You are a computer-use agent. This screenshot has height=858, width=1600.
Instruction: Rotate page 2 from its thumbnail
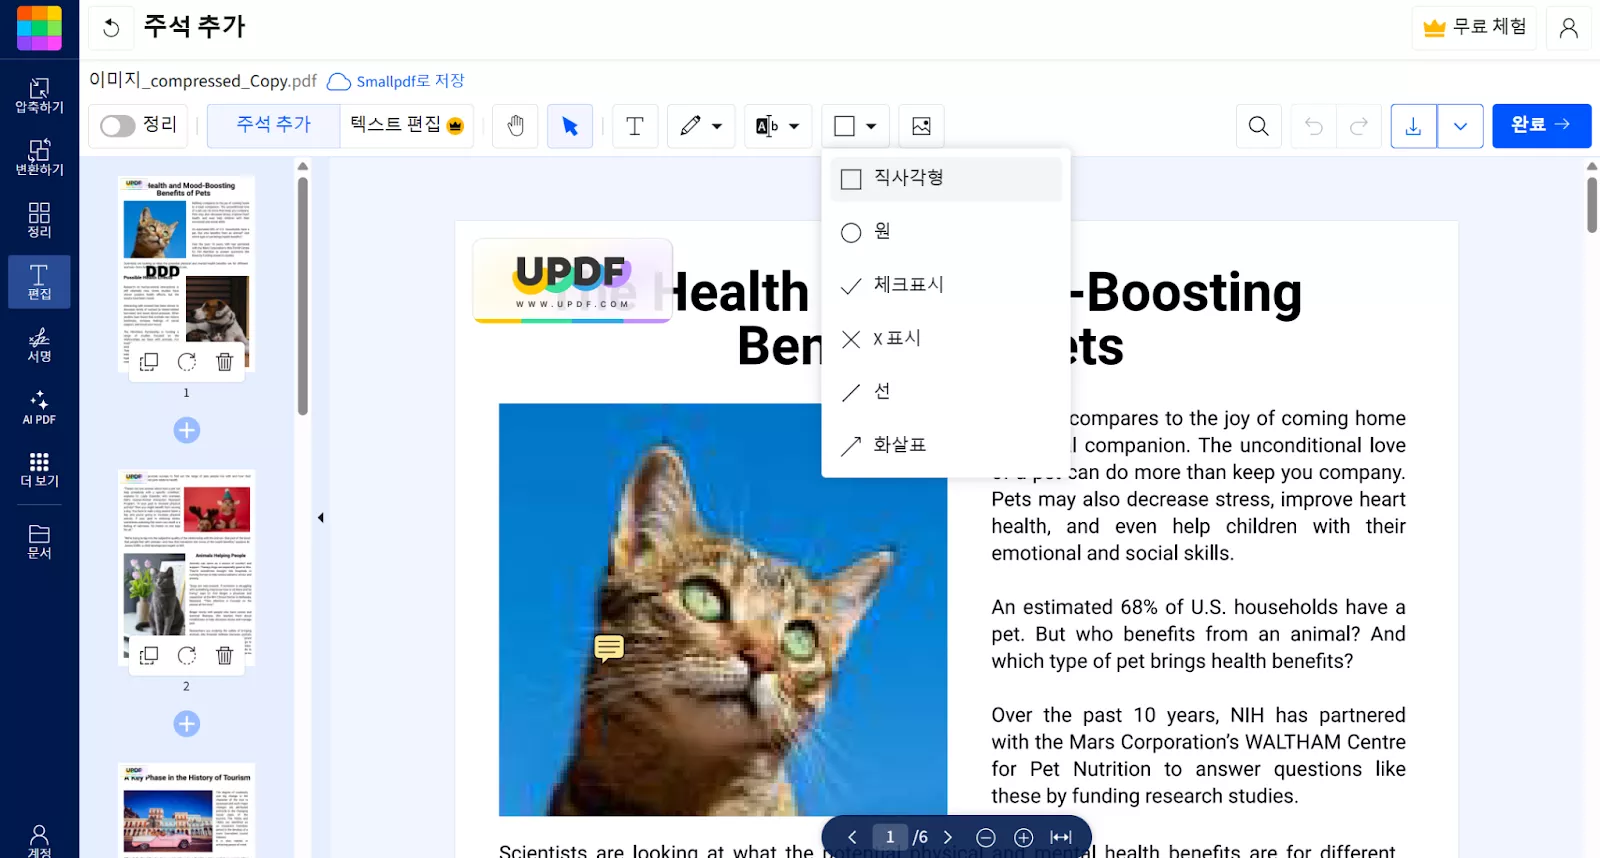coord(186,655)
